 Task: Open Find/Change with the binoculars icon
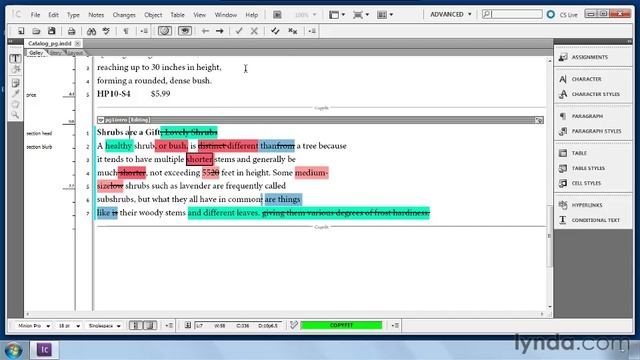91,31
